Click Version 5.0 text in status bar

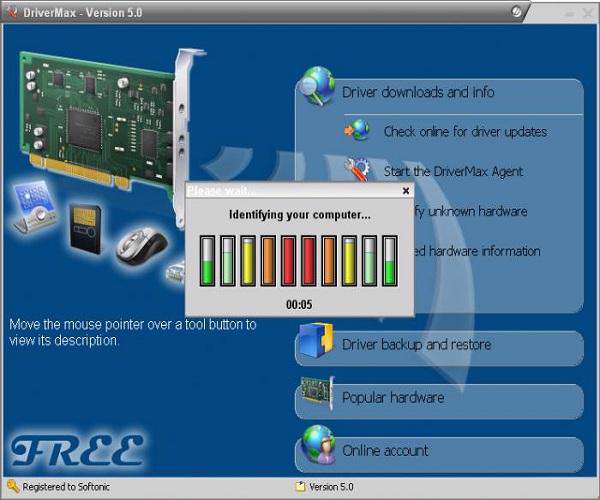click(331, 487)
